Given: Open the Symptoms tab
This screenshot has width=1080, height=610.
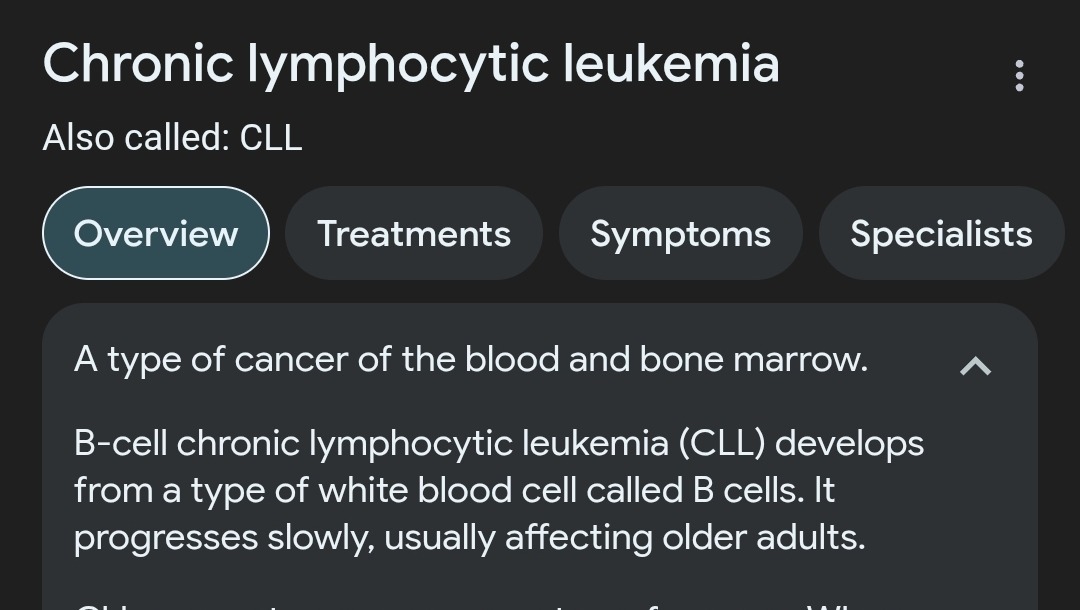Looking at the screenshot, I should 681,233.
